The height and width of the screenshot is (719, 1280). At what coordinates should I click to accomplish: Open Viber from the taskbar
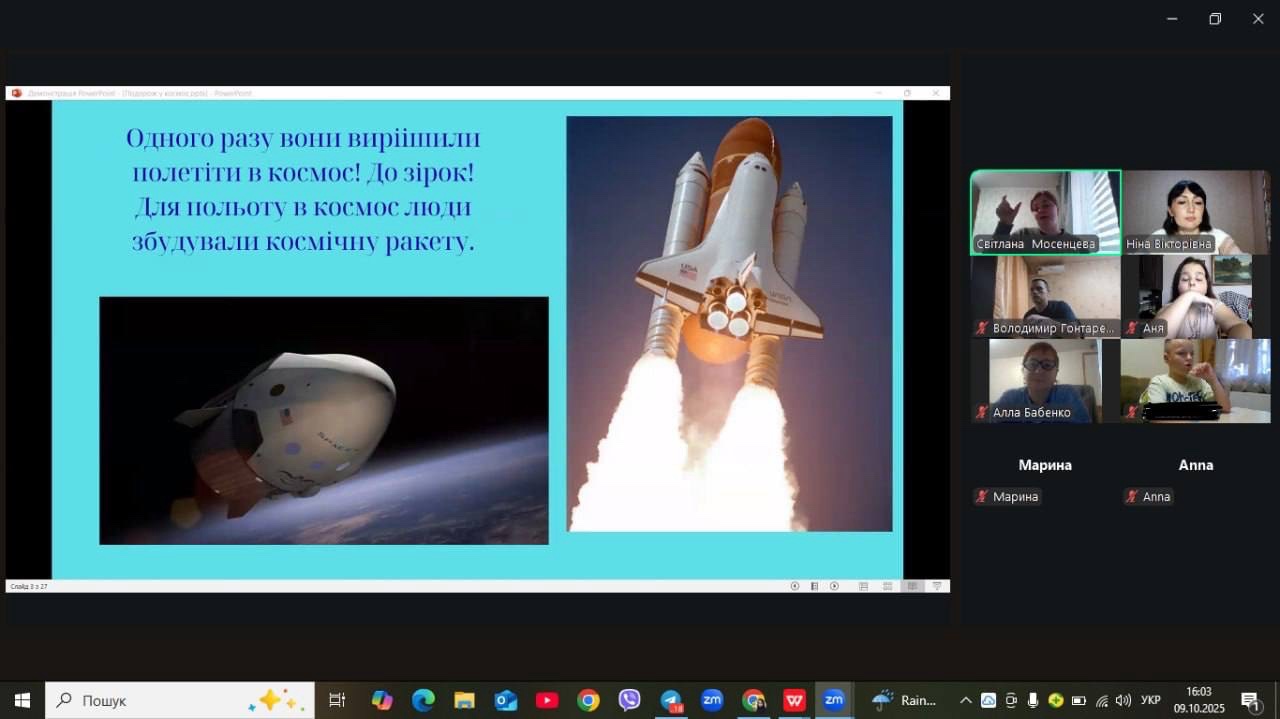tap(629, 700)
